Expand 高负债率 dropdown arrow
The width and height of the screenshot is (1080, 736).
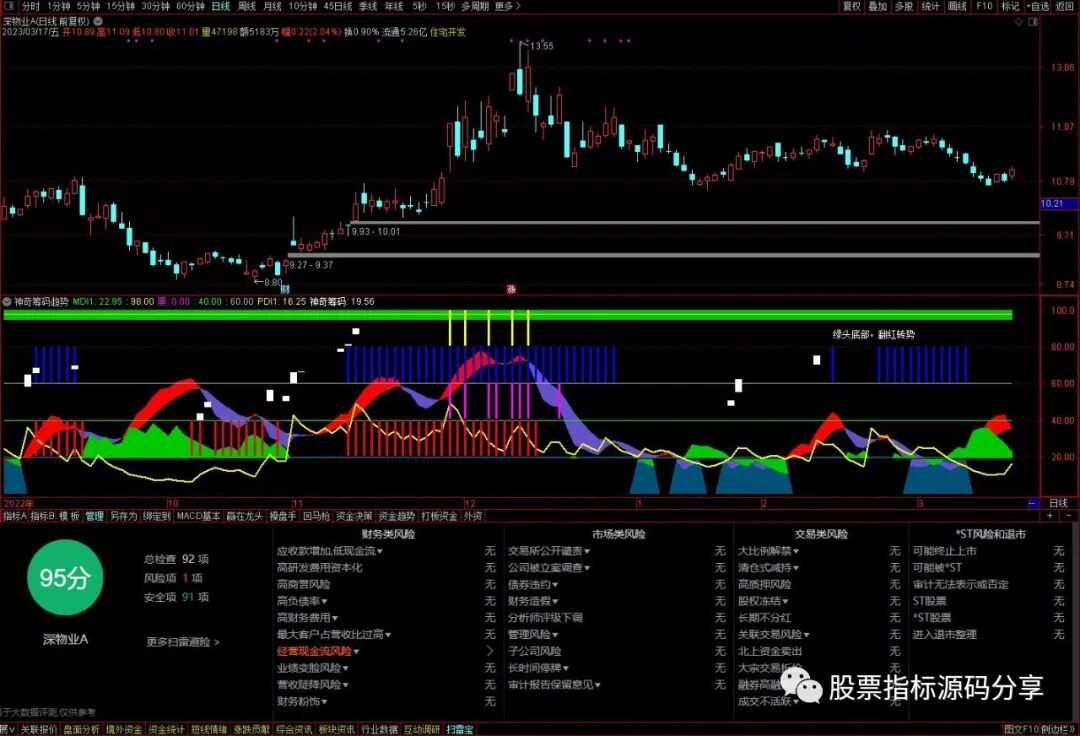pyautogui.click(x=324, y=601)
